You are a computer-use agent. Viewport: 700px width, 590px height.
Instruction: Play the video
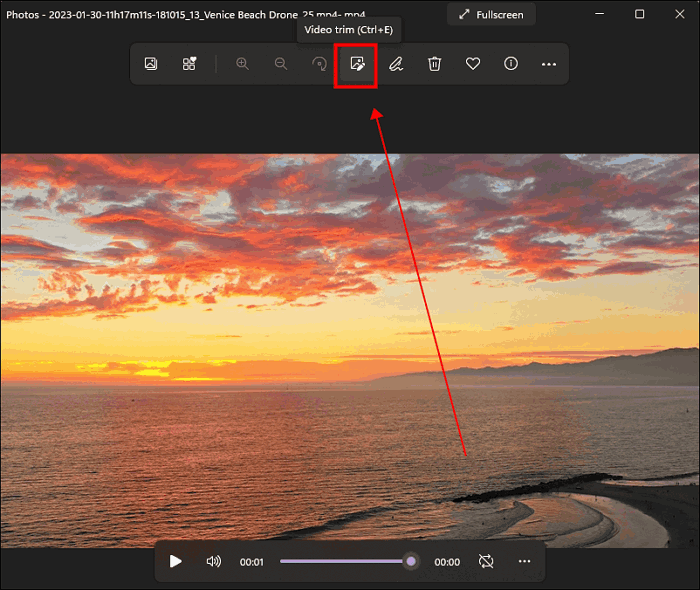pos(176,562)
